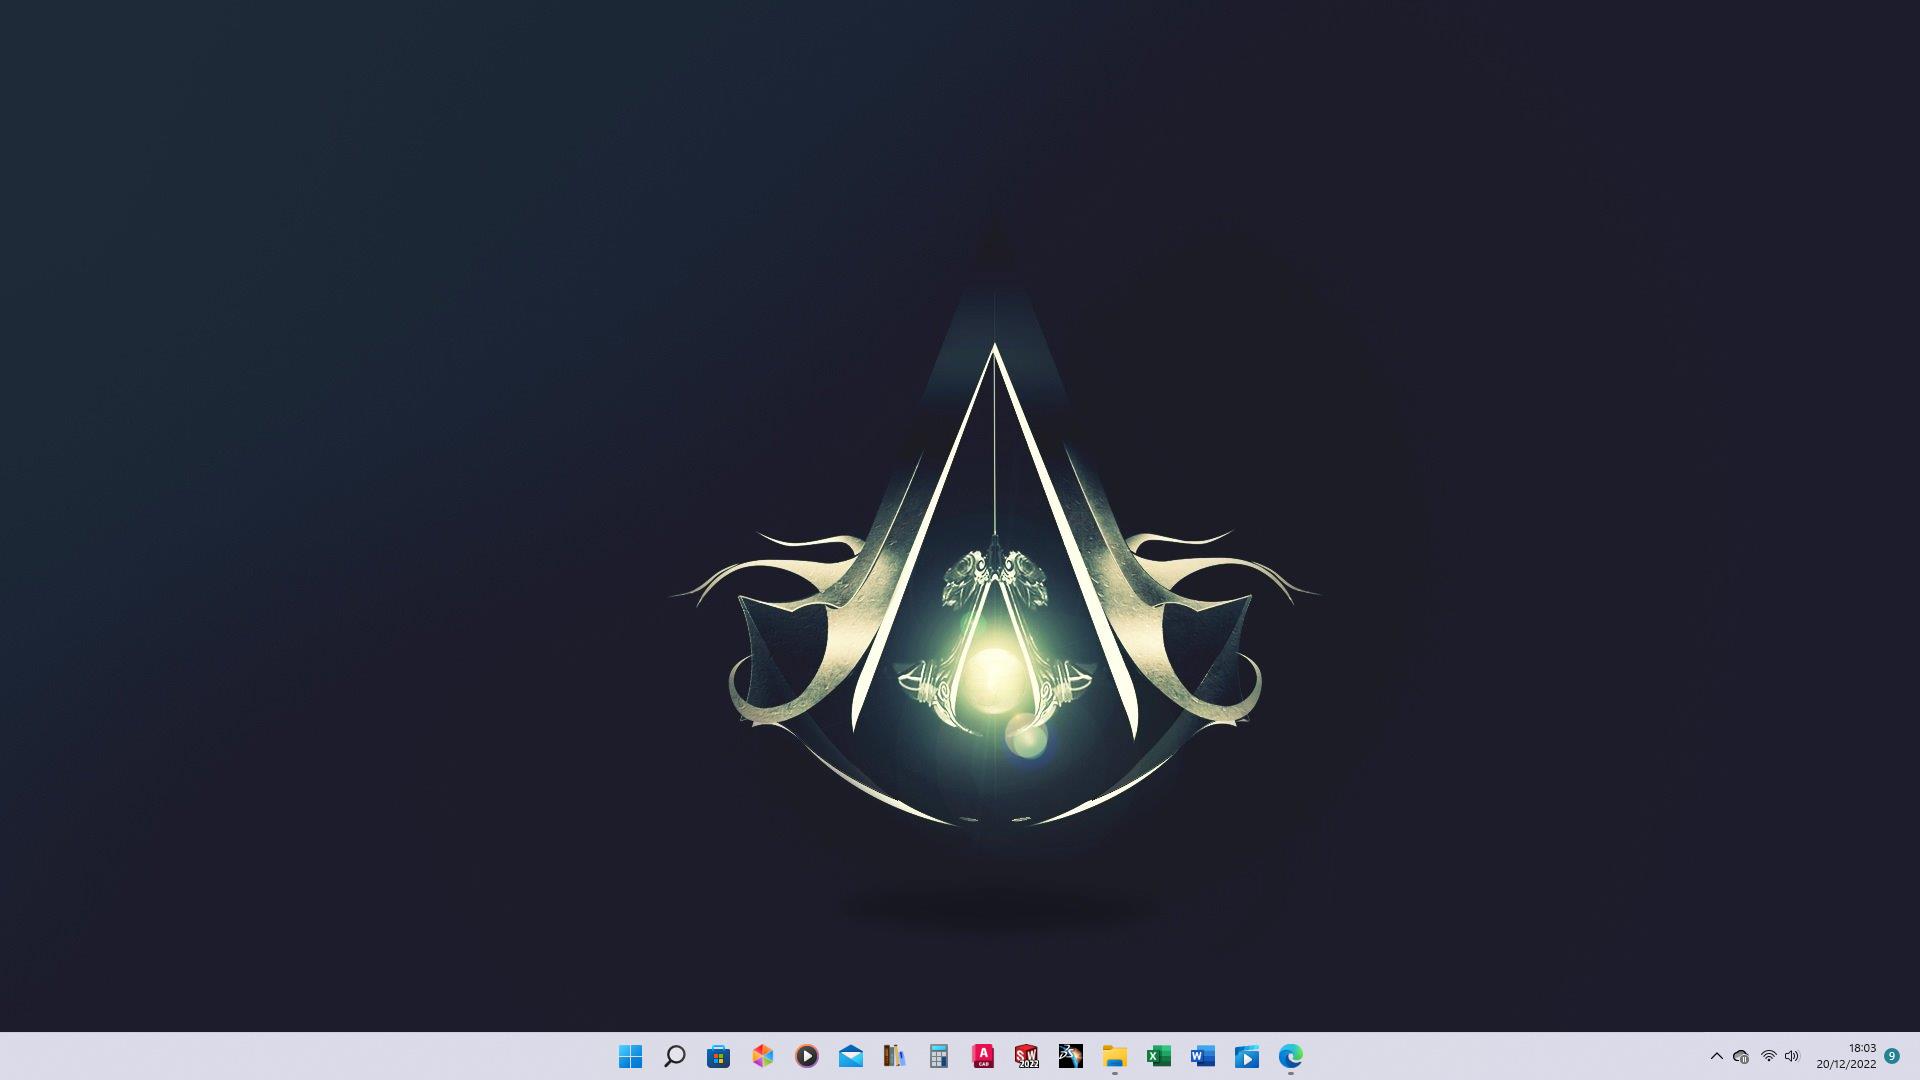Open the books library app icon

pyautogui.click(x=894, y=1056)
